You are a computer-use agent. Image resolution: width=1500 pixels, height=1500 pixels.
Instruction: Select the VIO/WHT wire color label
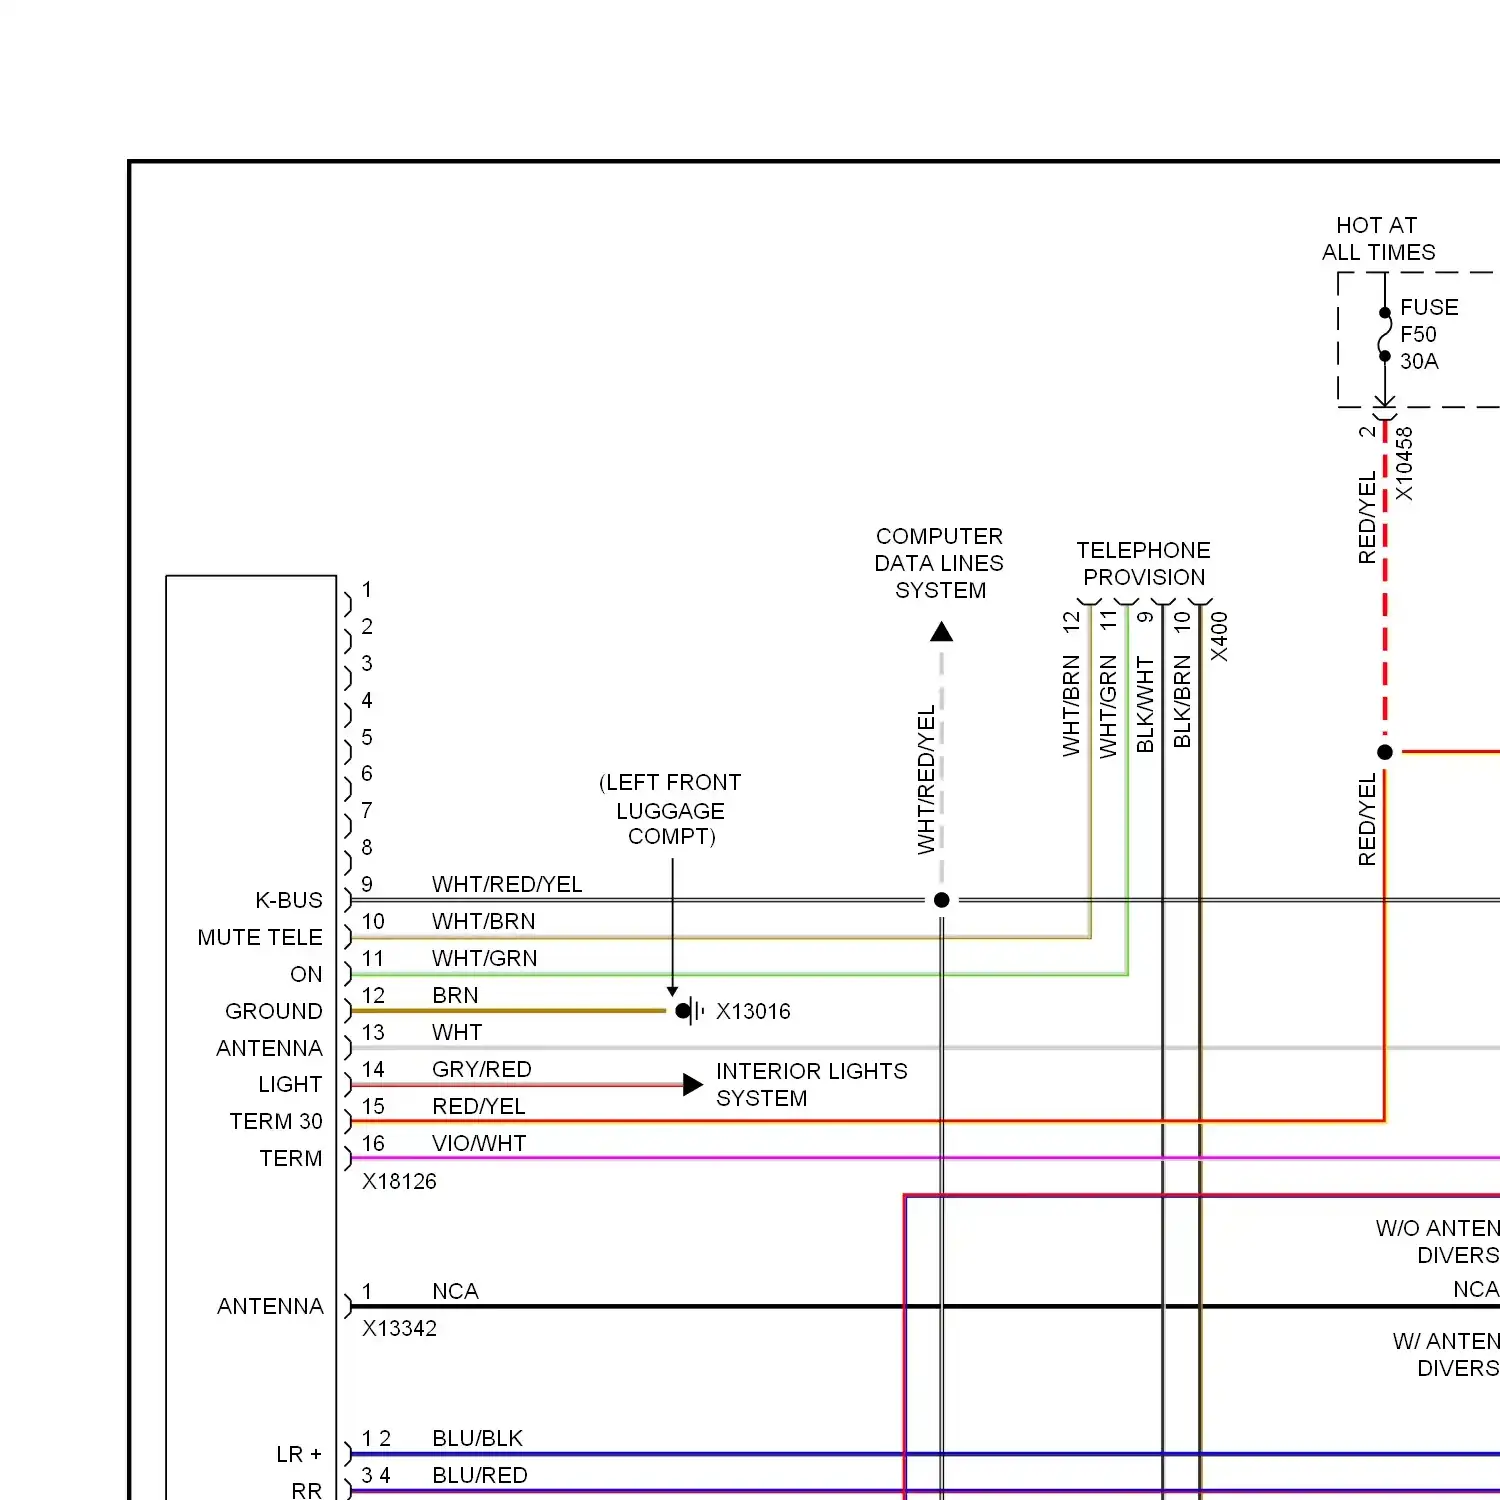[x=479, y=1143]
